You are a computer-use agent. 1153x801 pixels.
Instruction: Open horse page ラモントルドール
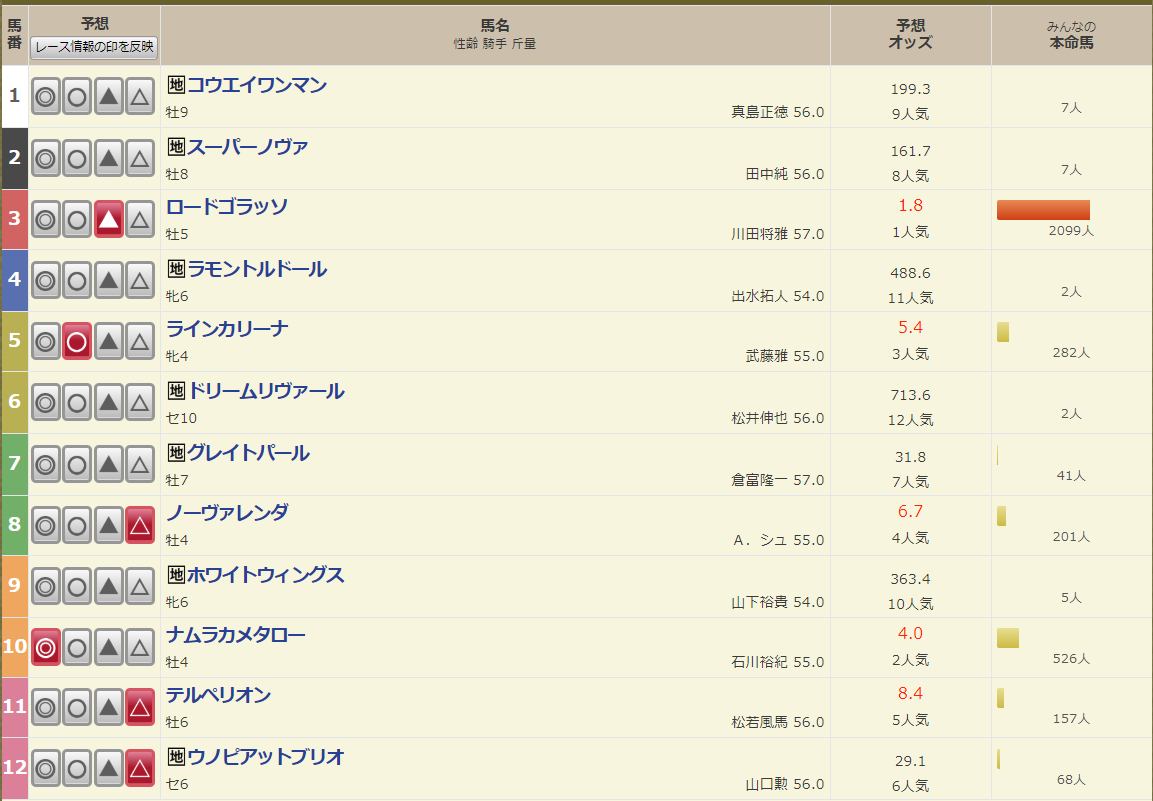[257, 269]
